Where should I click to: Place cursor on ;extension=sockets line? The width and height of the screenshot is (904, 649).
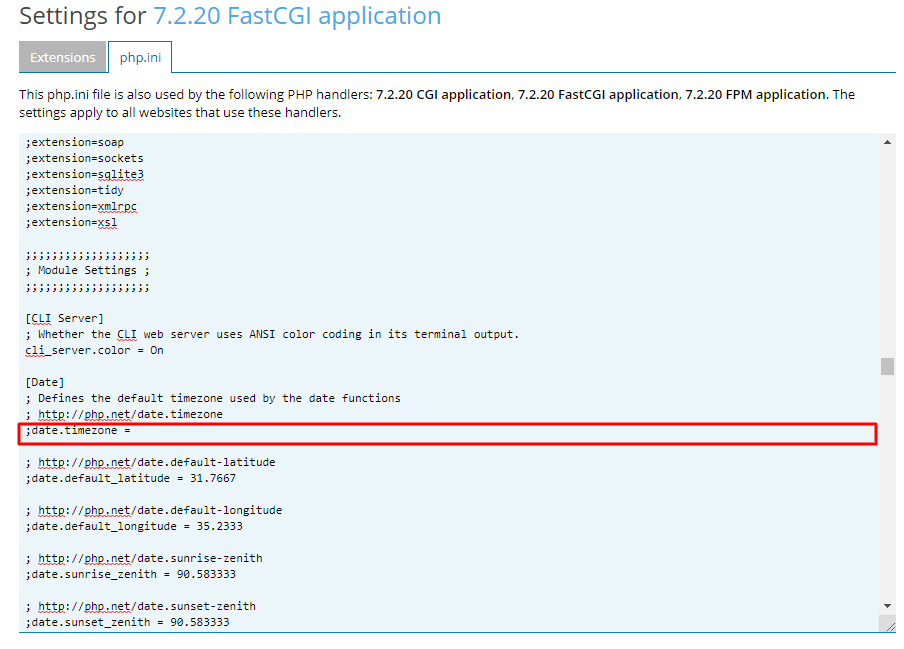click(85, 158)
